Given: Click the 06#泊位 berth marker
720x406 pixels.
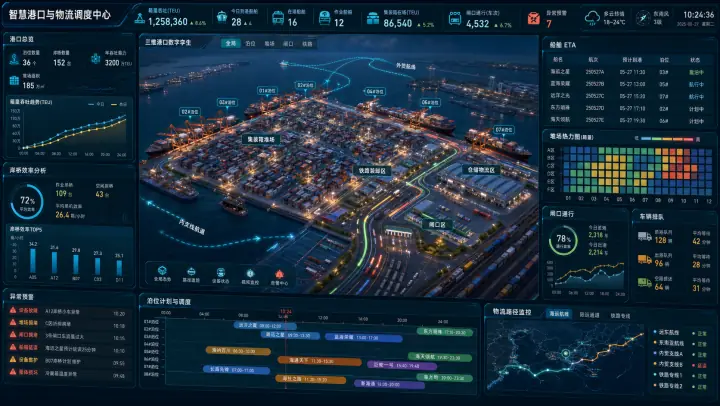Looking at the screenshot, I should coord(430,102).
